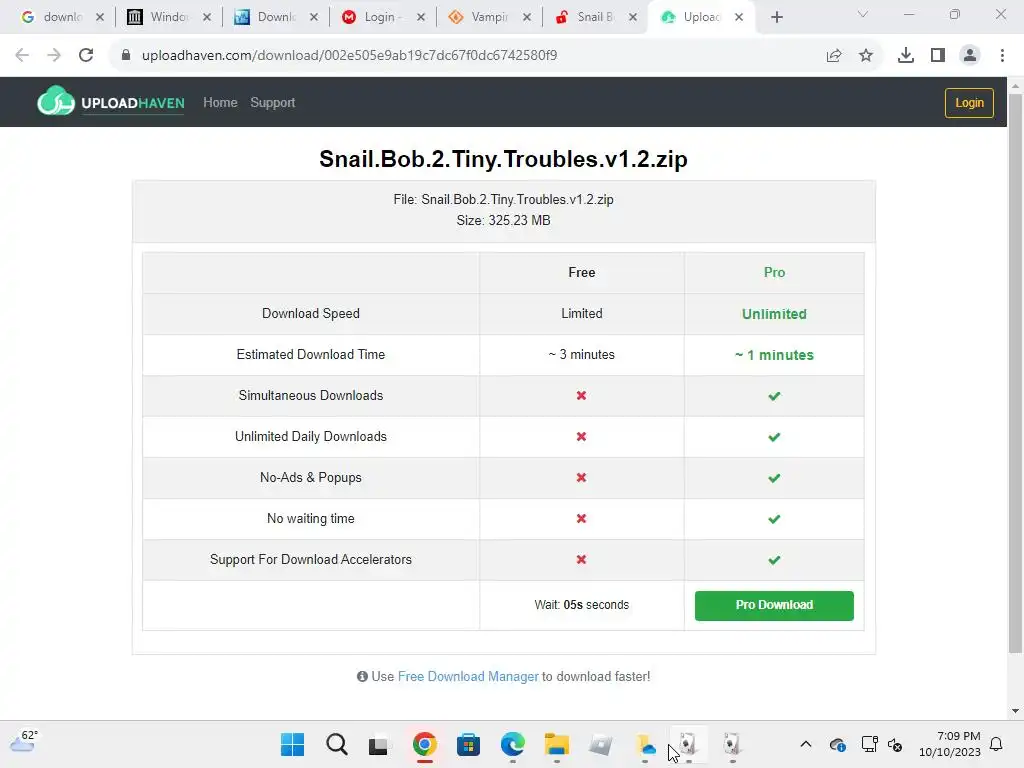The width and height of the screenshot is (1024, 768).
Task: Click the scrollbar down arrow
Action: click(1015, 711)
